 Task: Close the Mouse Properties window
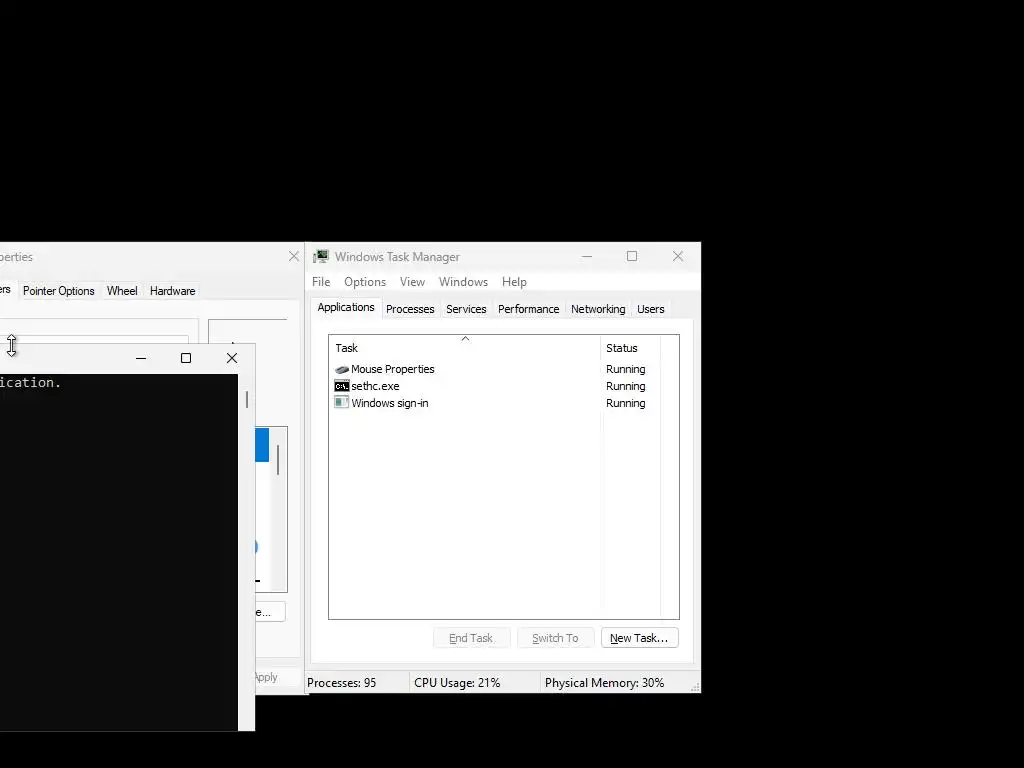[294, 257]
